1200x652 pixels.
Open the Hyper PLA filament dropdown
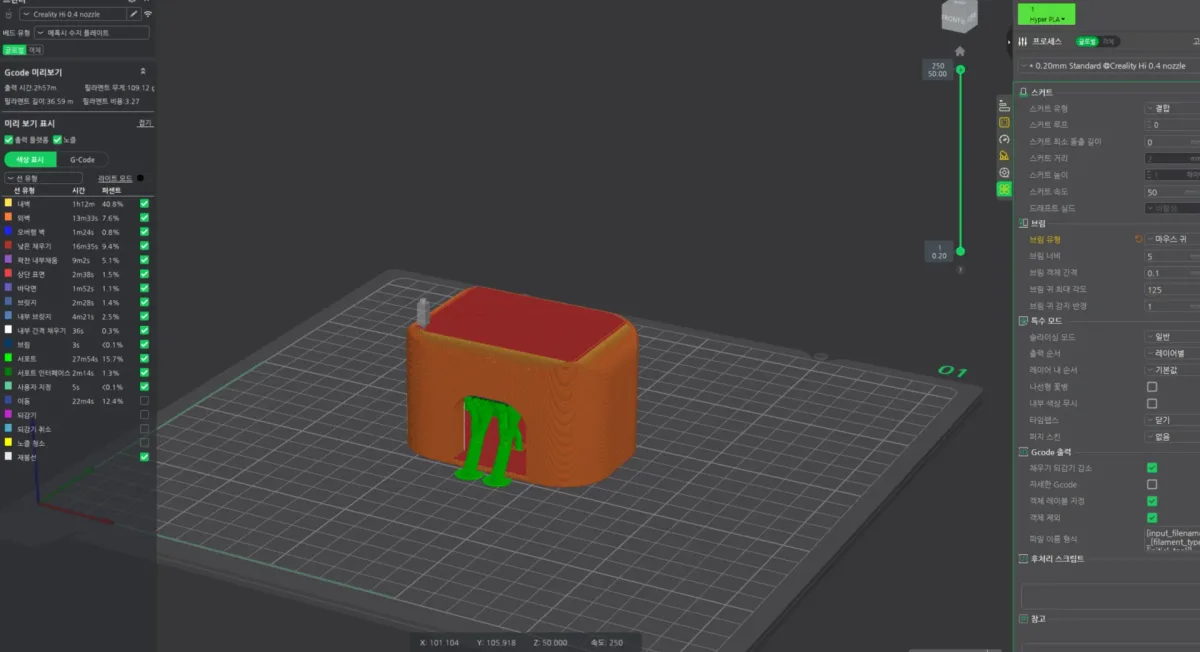[x=1047, y=14]
